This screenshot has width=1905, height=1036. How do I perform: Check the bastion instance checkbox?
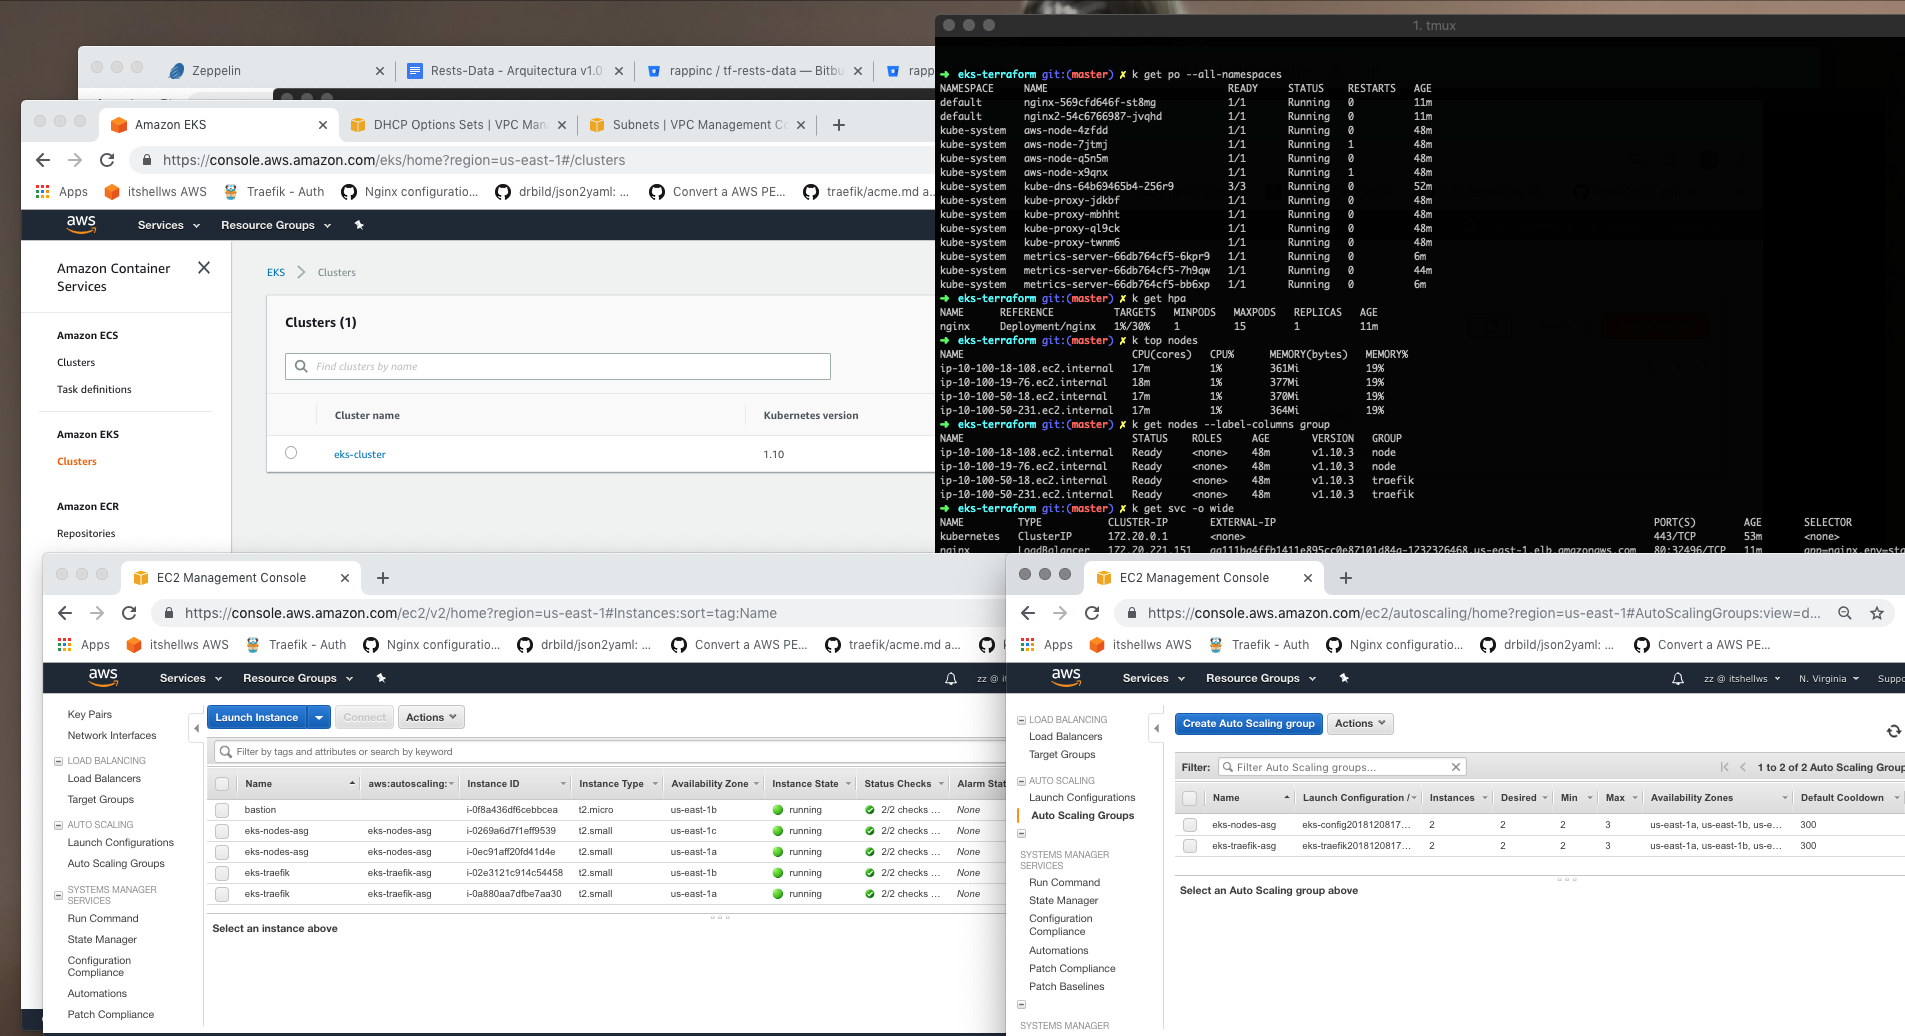(x=222, y=810)
